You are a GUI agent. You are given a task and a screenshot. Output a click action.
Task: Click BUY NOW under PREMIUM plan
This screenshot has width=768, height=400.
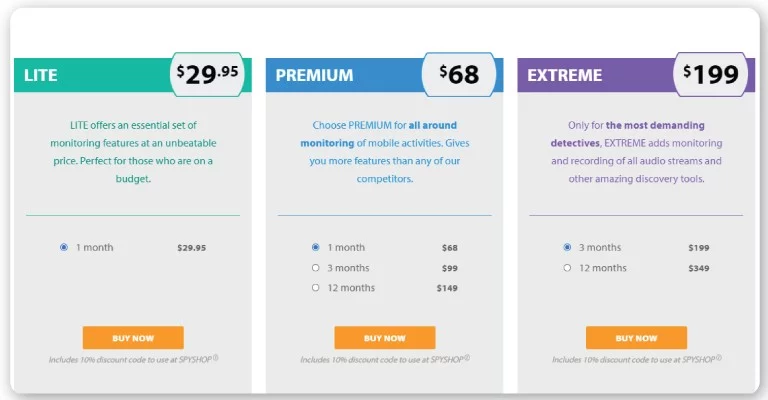tap(385, 338)
